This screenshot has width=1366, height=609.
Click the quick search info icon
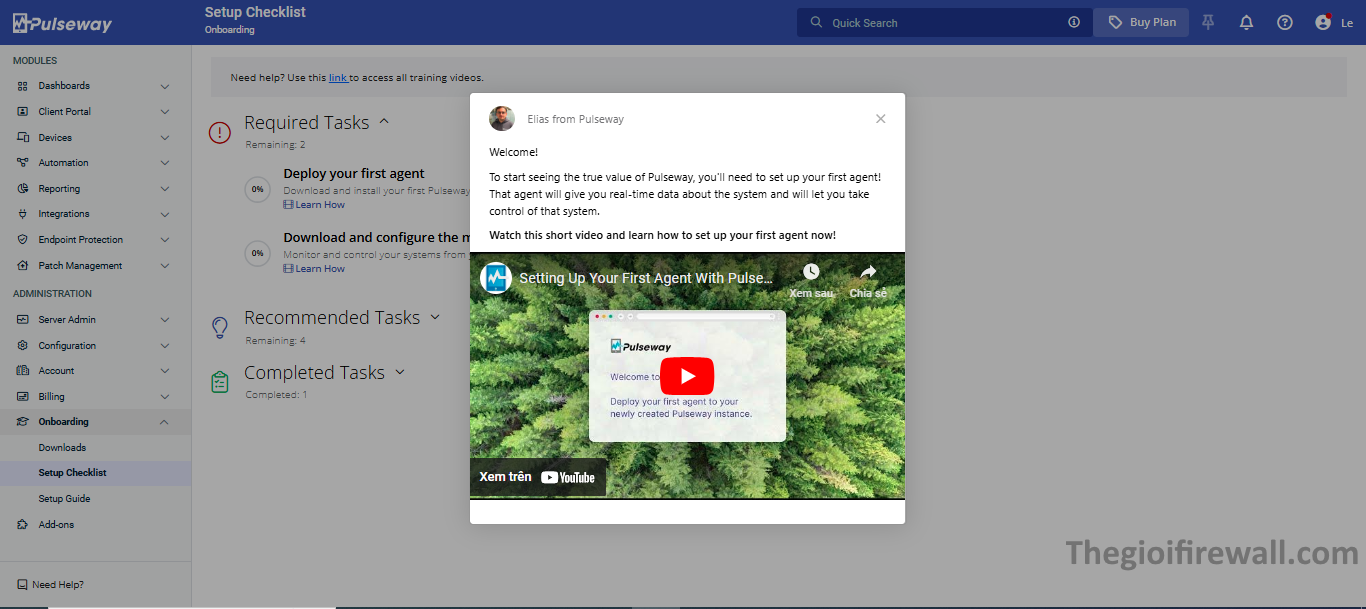(x=1074, y=22)
